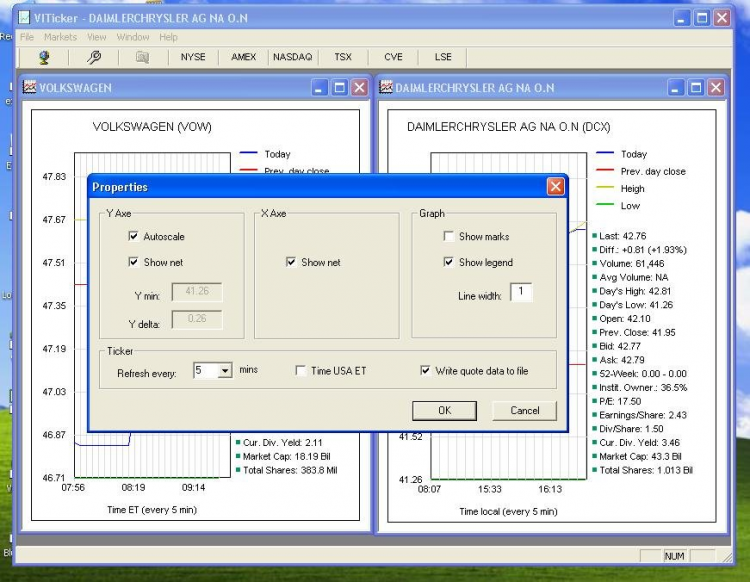Select the LSE market toolbar button

coord(443,57)
